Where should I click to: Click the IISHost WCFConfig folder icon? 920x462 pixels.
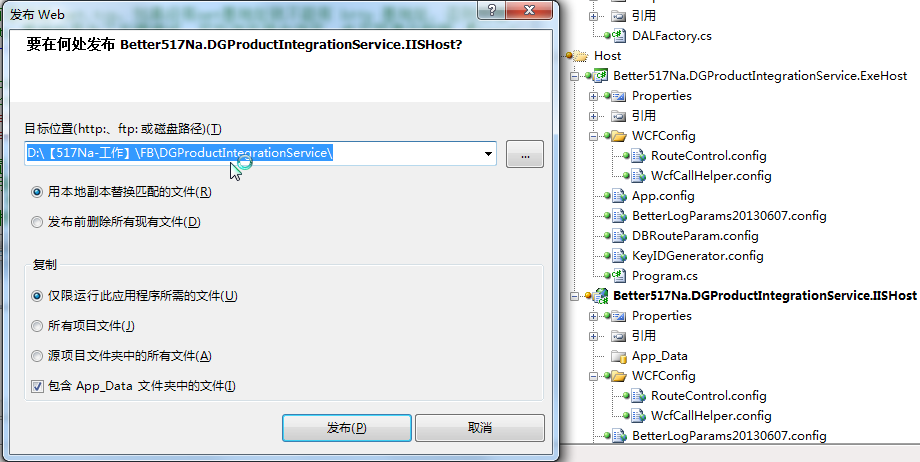click(618, 376)
